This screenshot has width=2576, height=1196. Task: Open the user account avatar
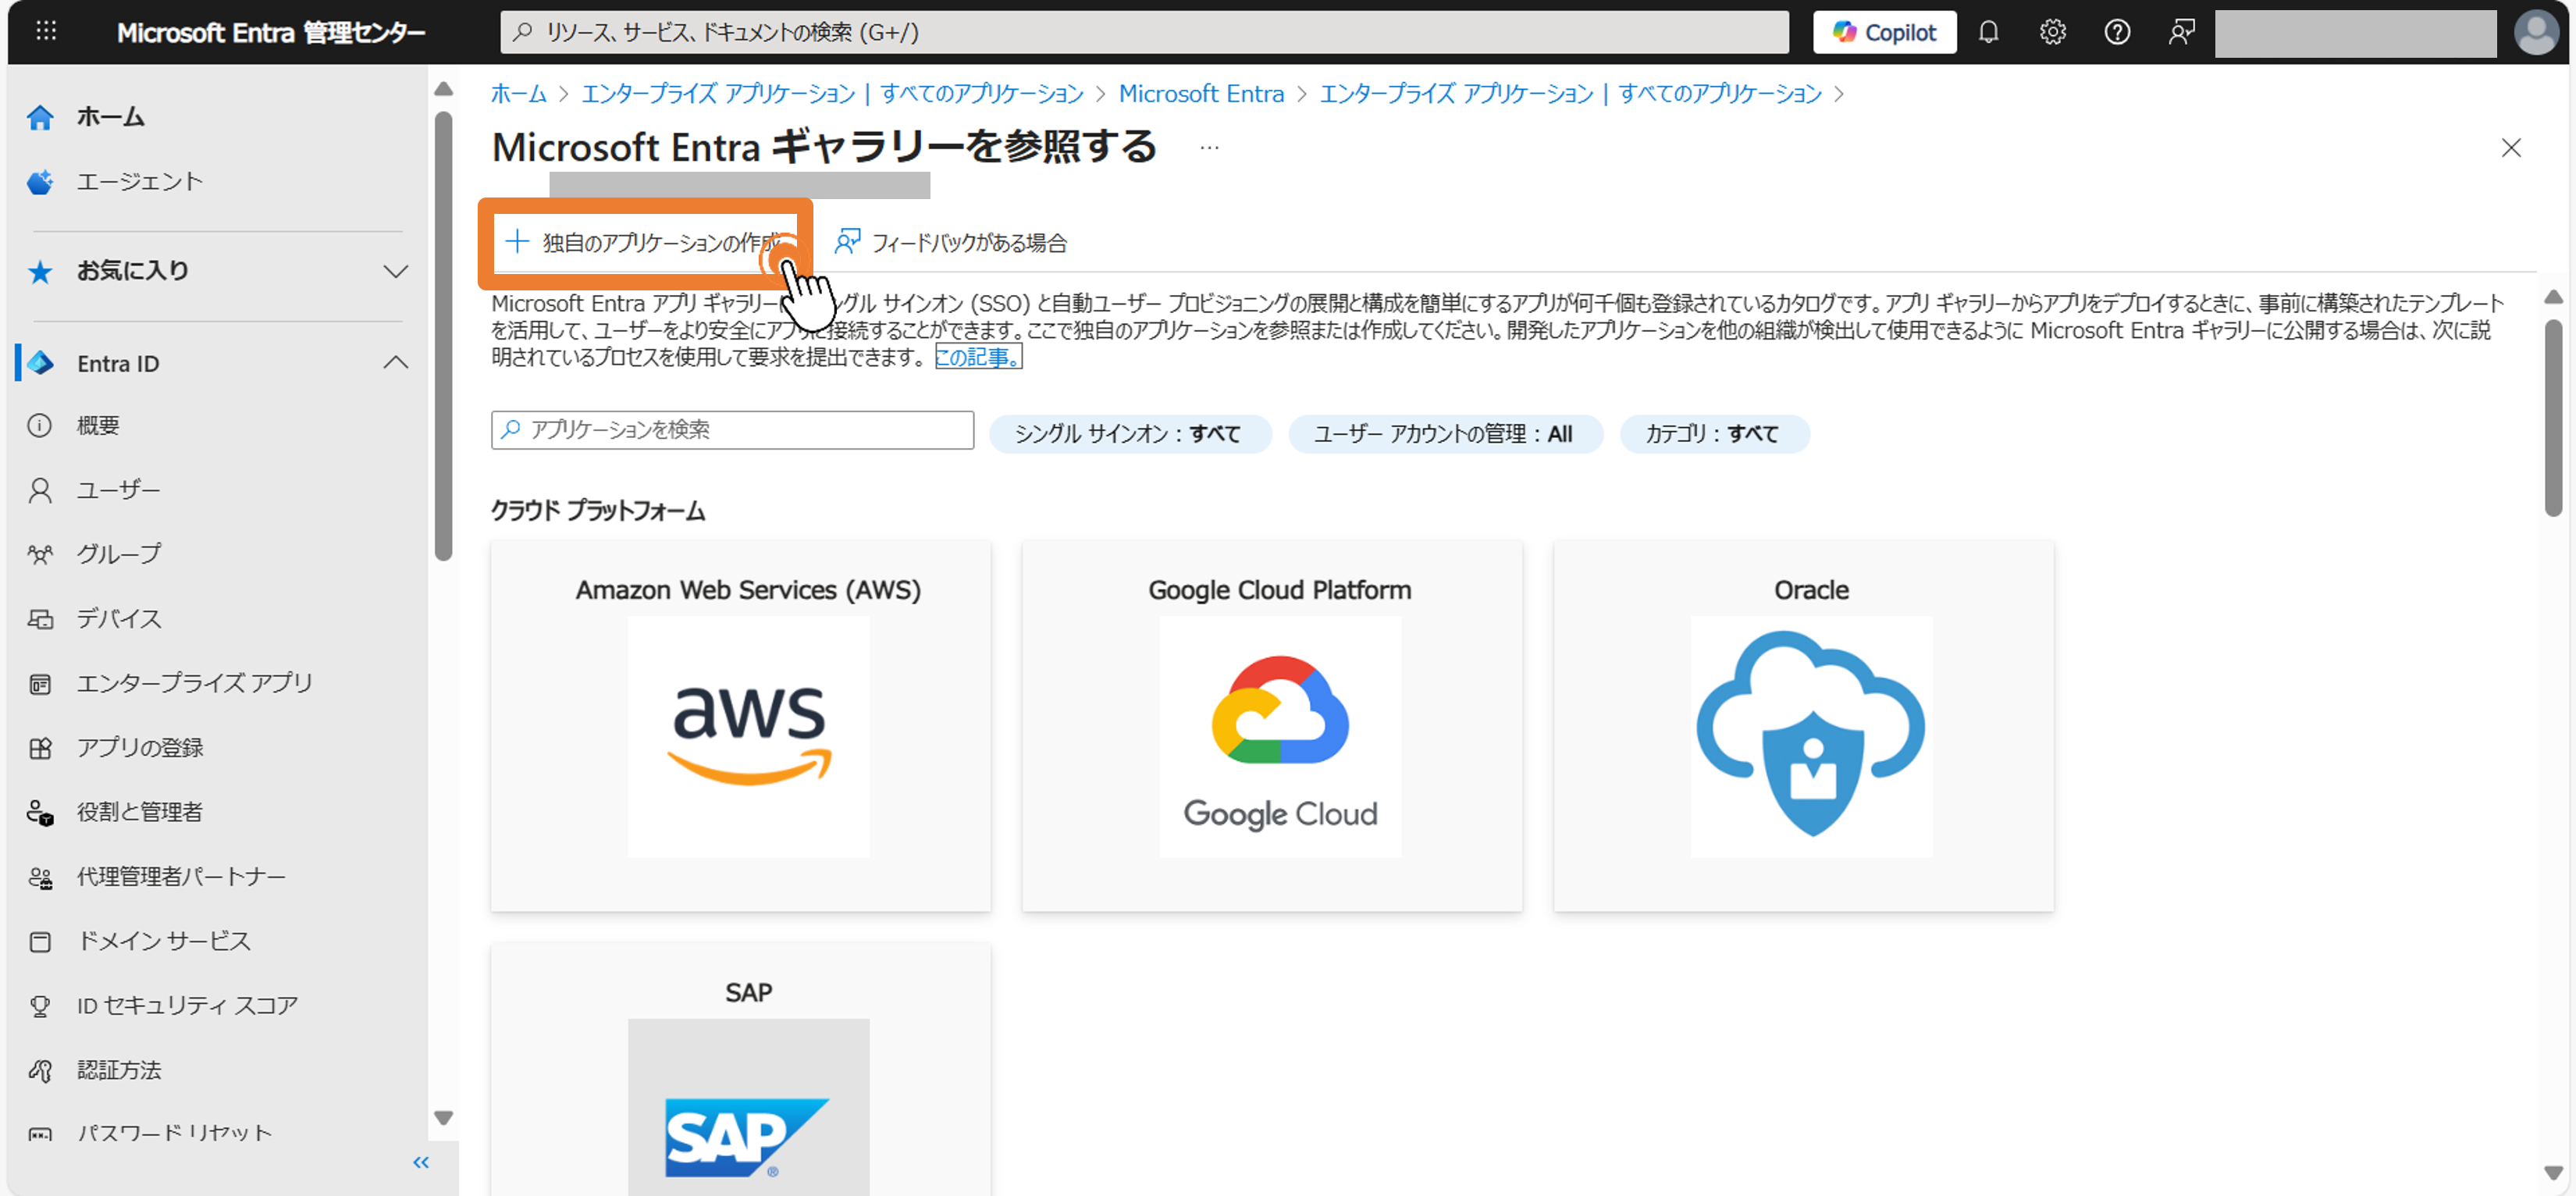click(2536, 33)
